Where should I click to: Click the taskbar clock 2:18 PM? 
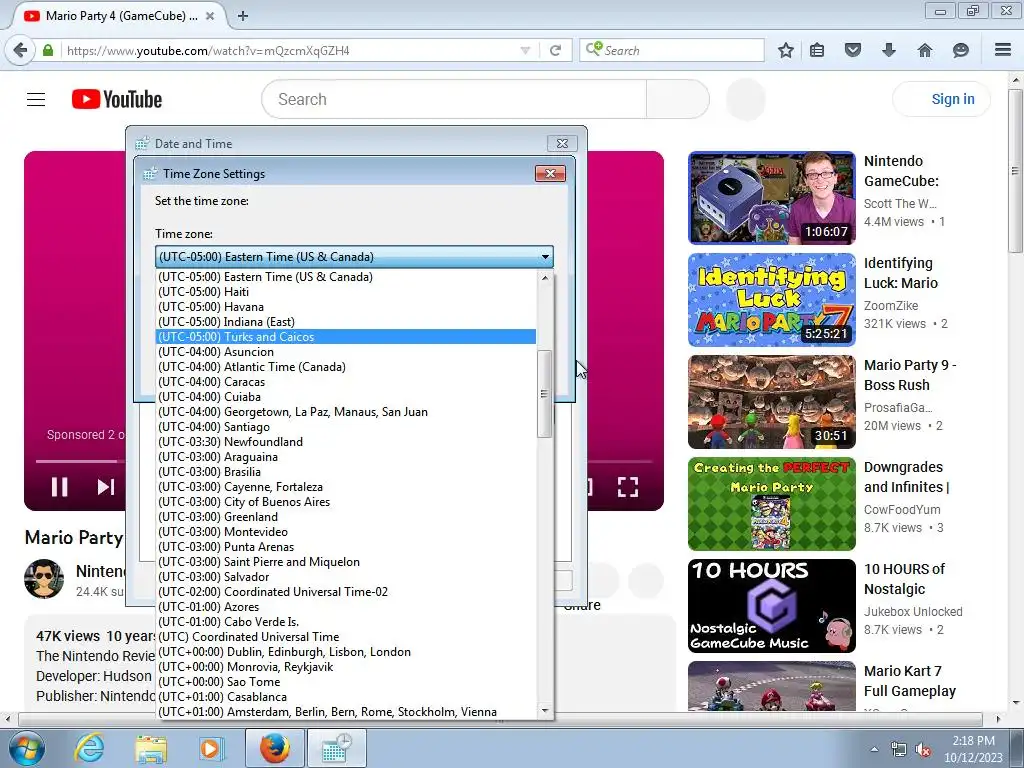pyautogui.click(x=973, y=749)
